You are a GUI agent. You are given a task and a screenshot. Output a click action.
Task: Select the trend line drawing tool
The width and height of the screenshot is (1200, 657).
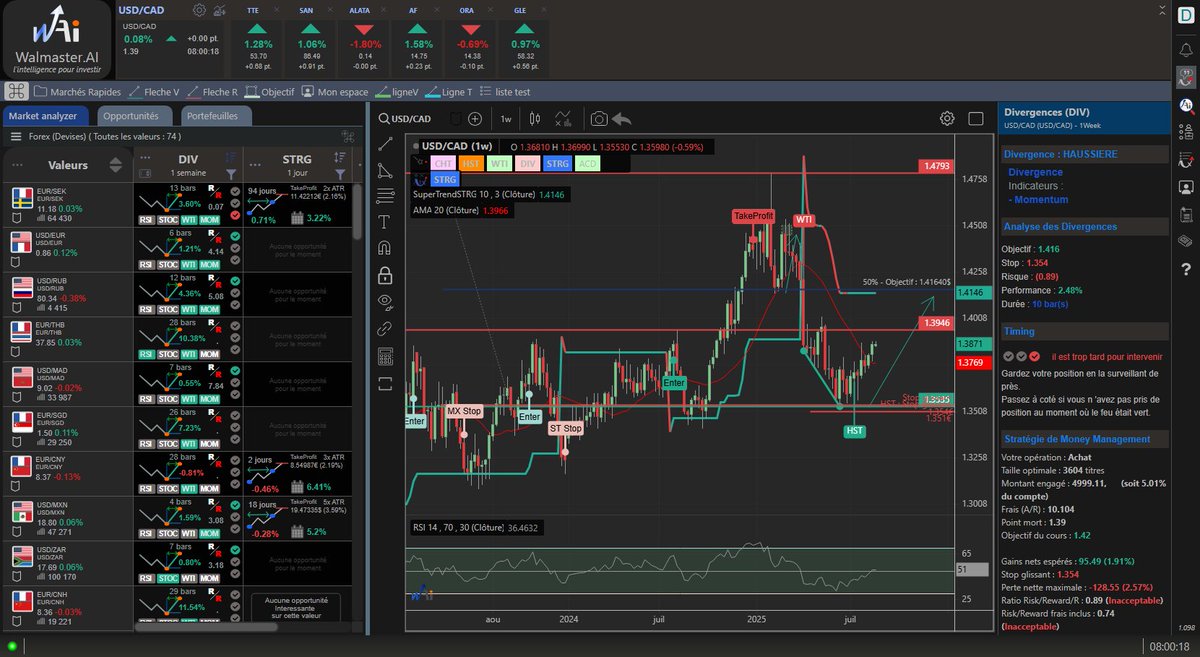[x=386, y=144]
